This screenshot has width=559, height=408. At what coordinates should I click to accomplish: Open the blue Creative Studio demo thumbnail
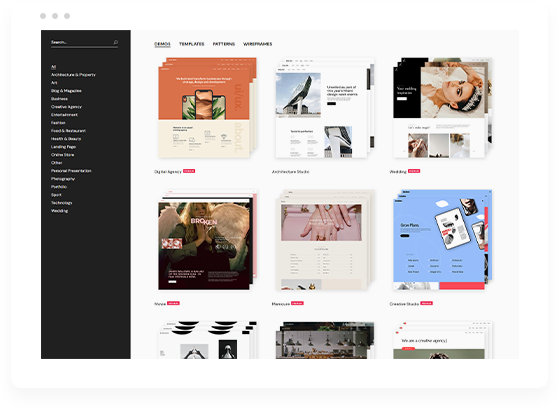[x=442, y=240]
